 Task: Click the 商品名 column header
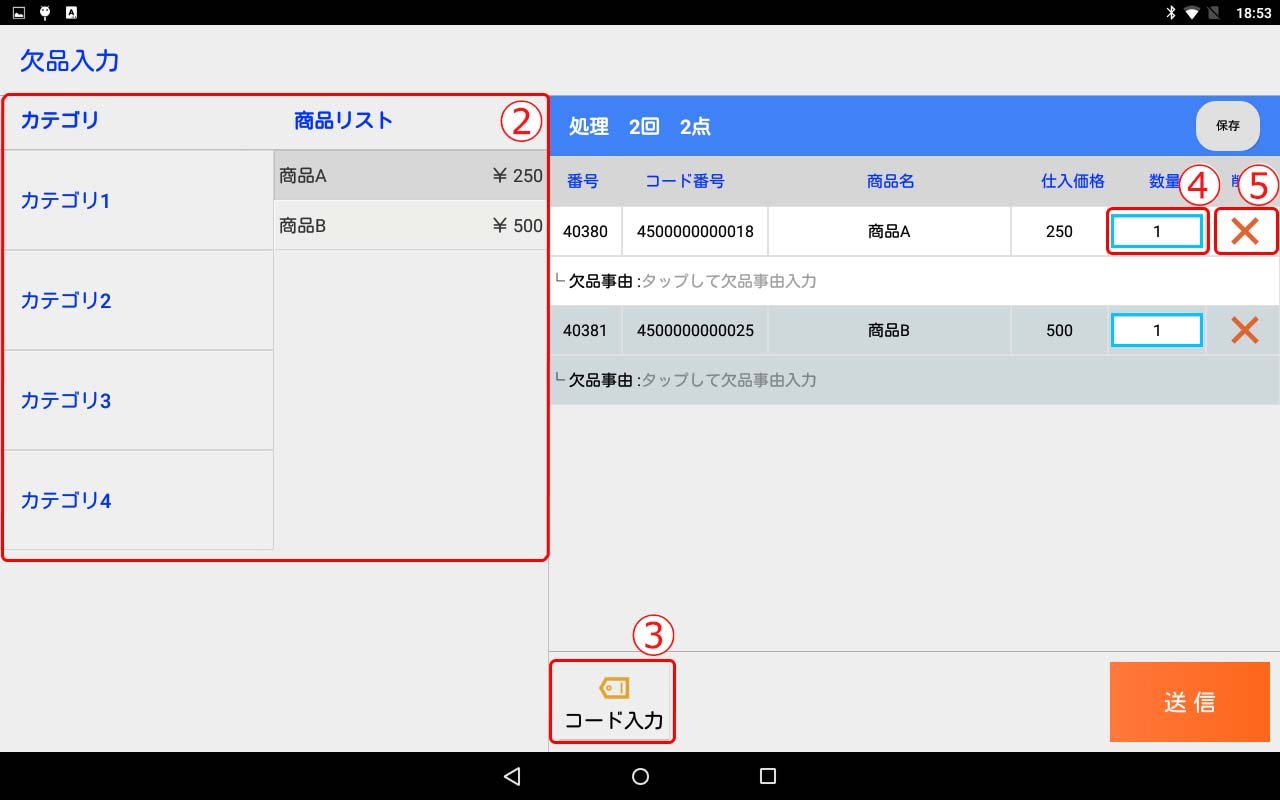[x=890, y=181]
